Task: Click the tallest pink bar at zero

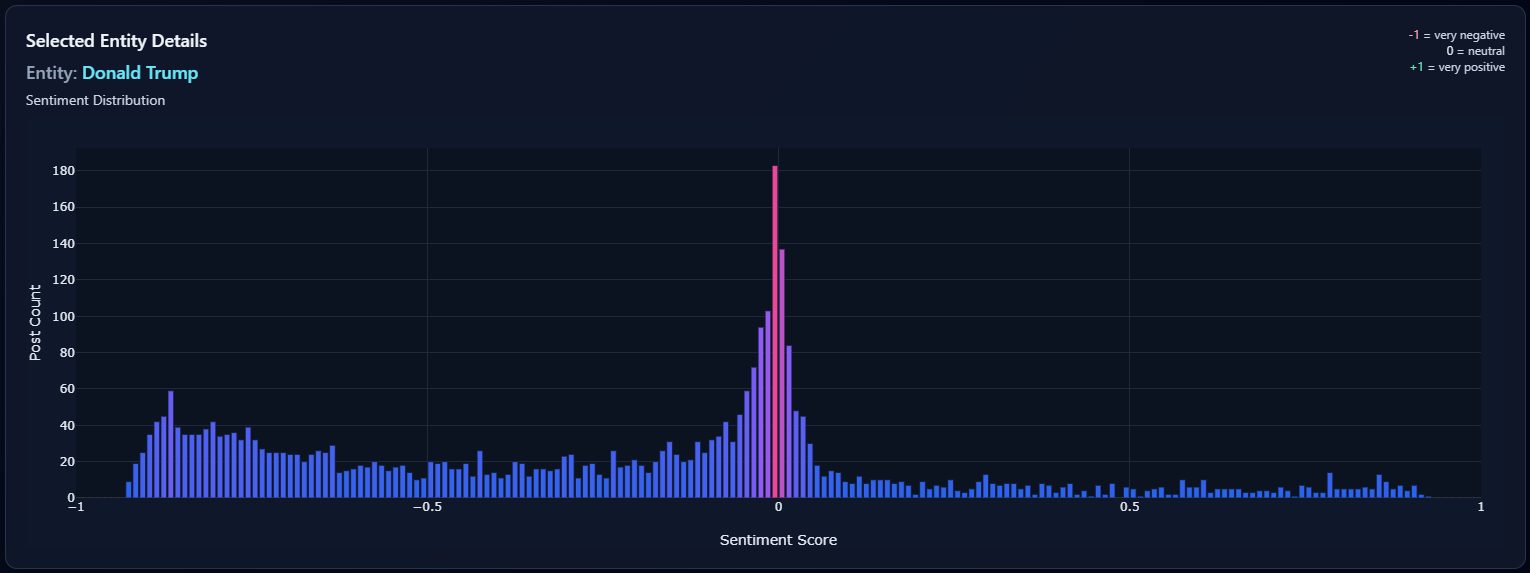Action: 775,332
